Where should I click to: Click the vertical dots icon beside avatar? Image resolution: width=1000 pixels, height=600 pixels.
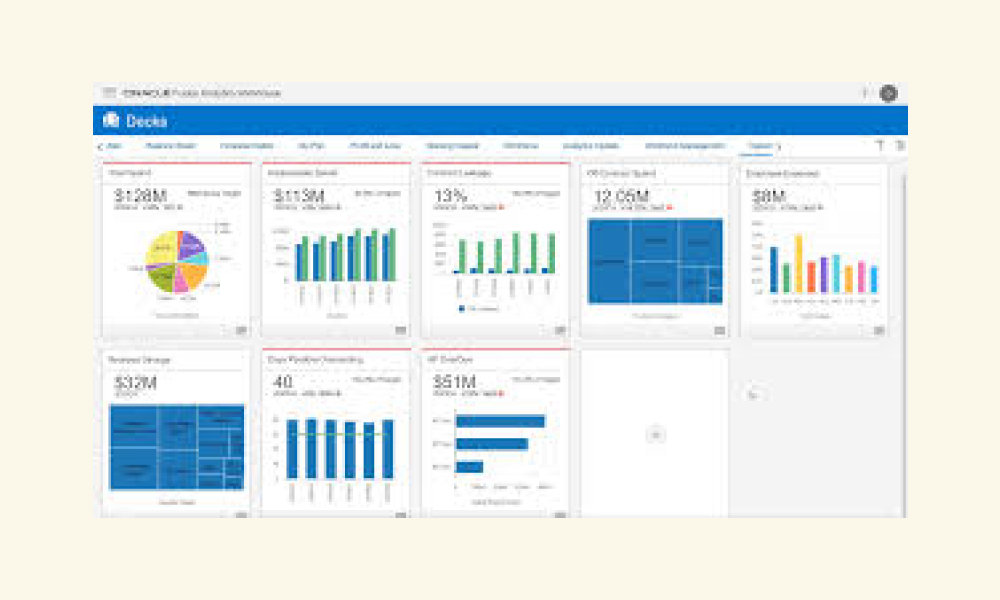(x=865, y=93)
